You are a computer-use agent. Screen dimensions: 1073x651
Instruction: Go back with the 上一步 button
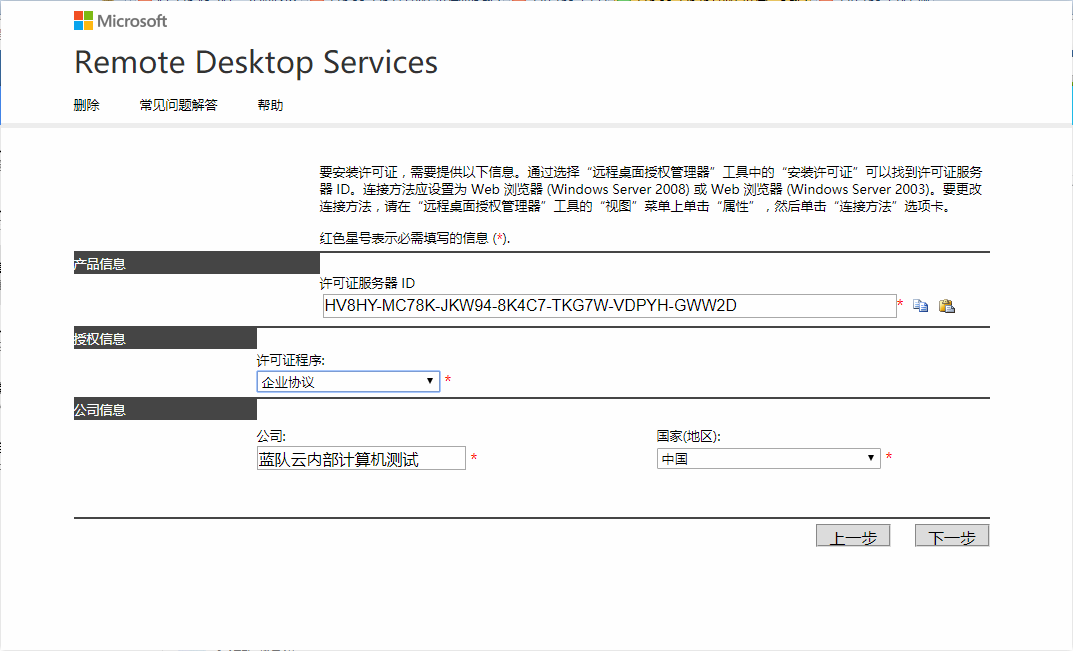click(852, 537)
